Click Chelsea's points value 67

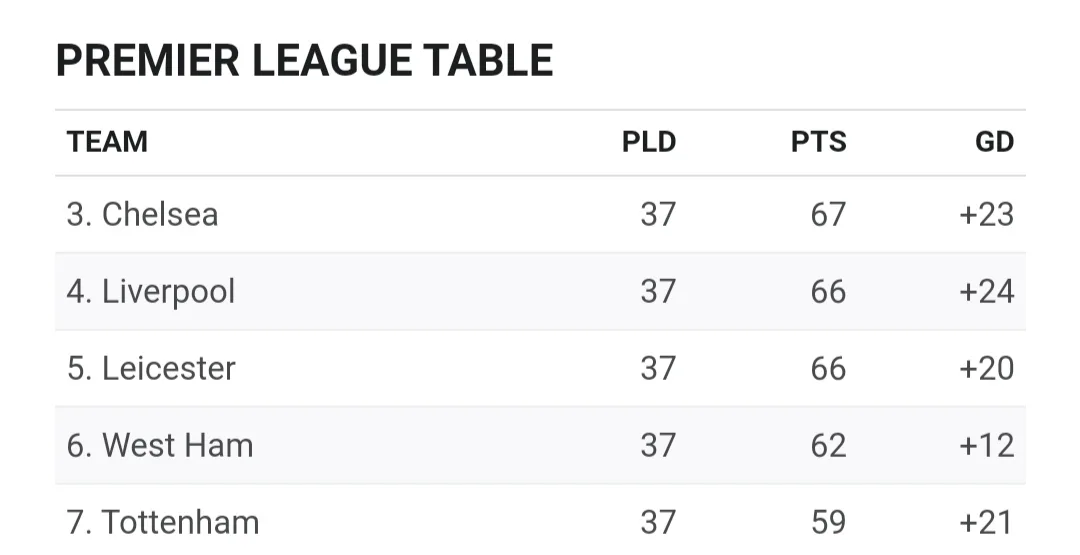(x=828, y=214)
